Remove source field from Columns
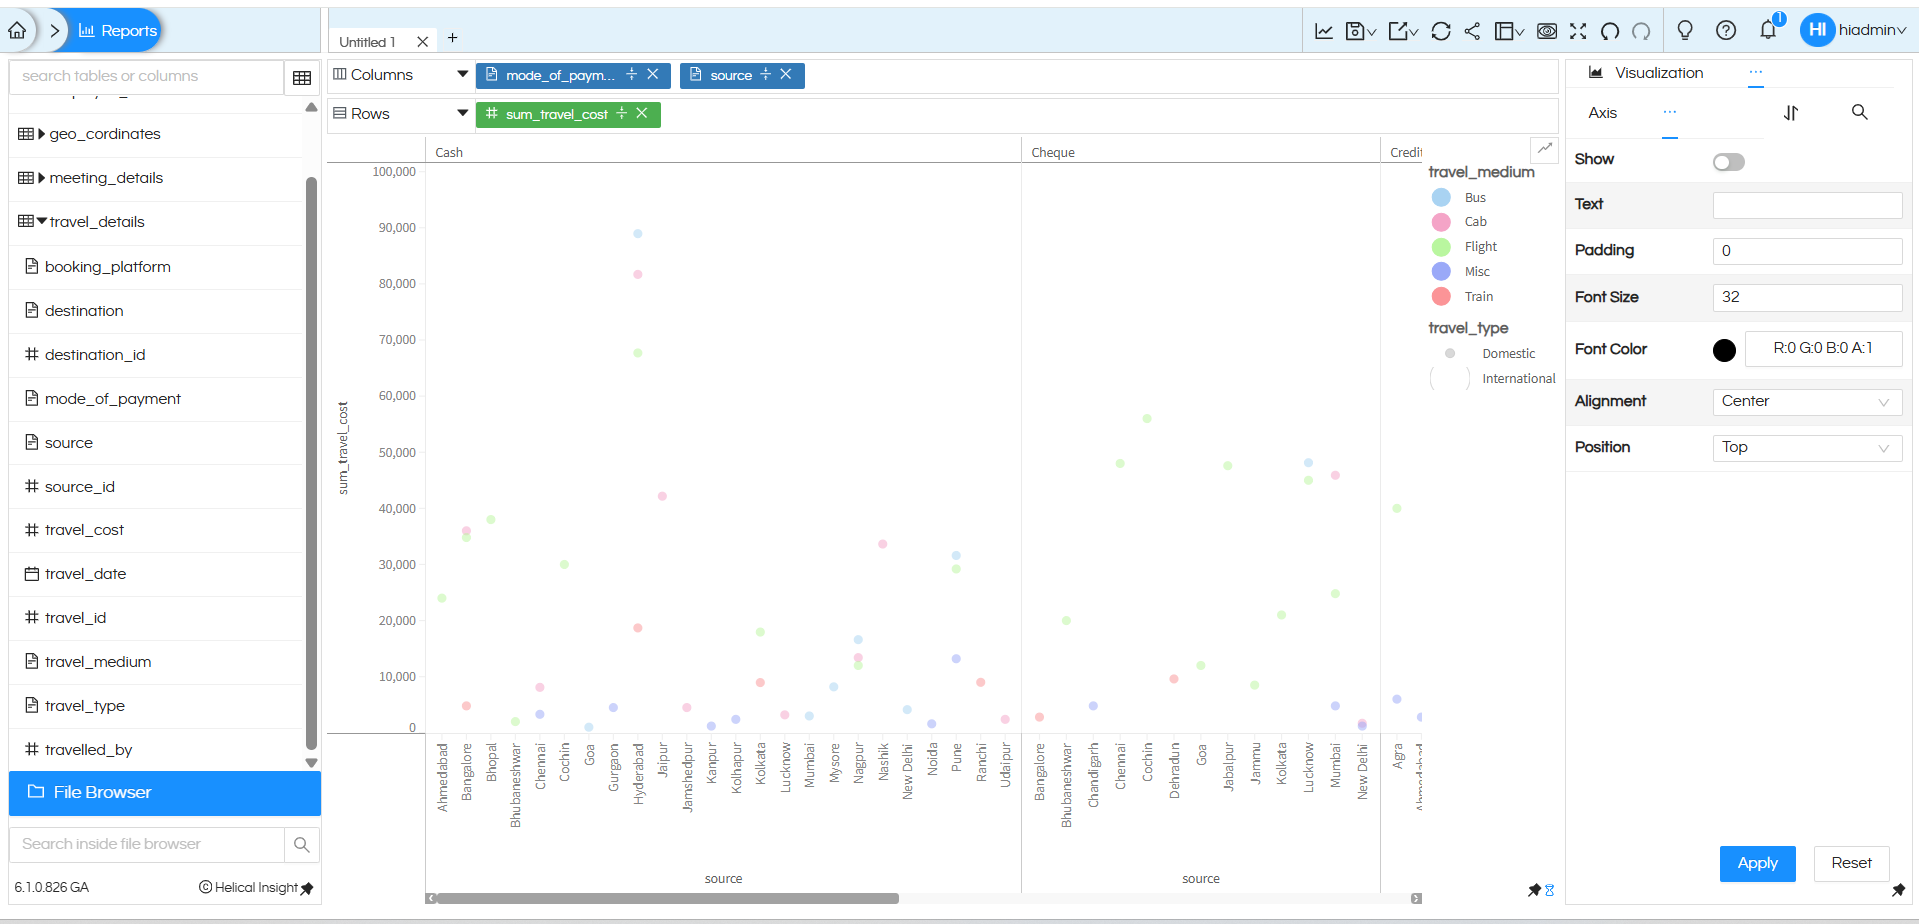 (x=786, y=74)
